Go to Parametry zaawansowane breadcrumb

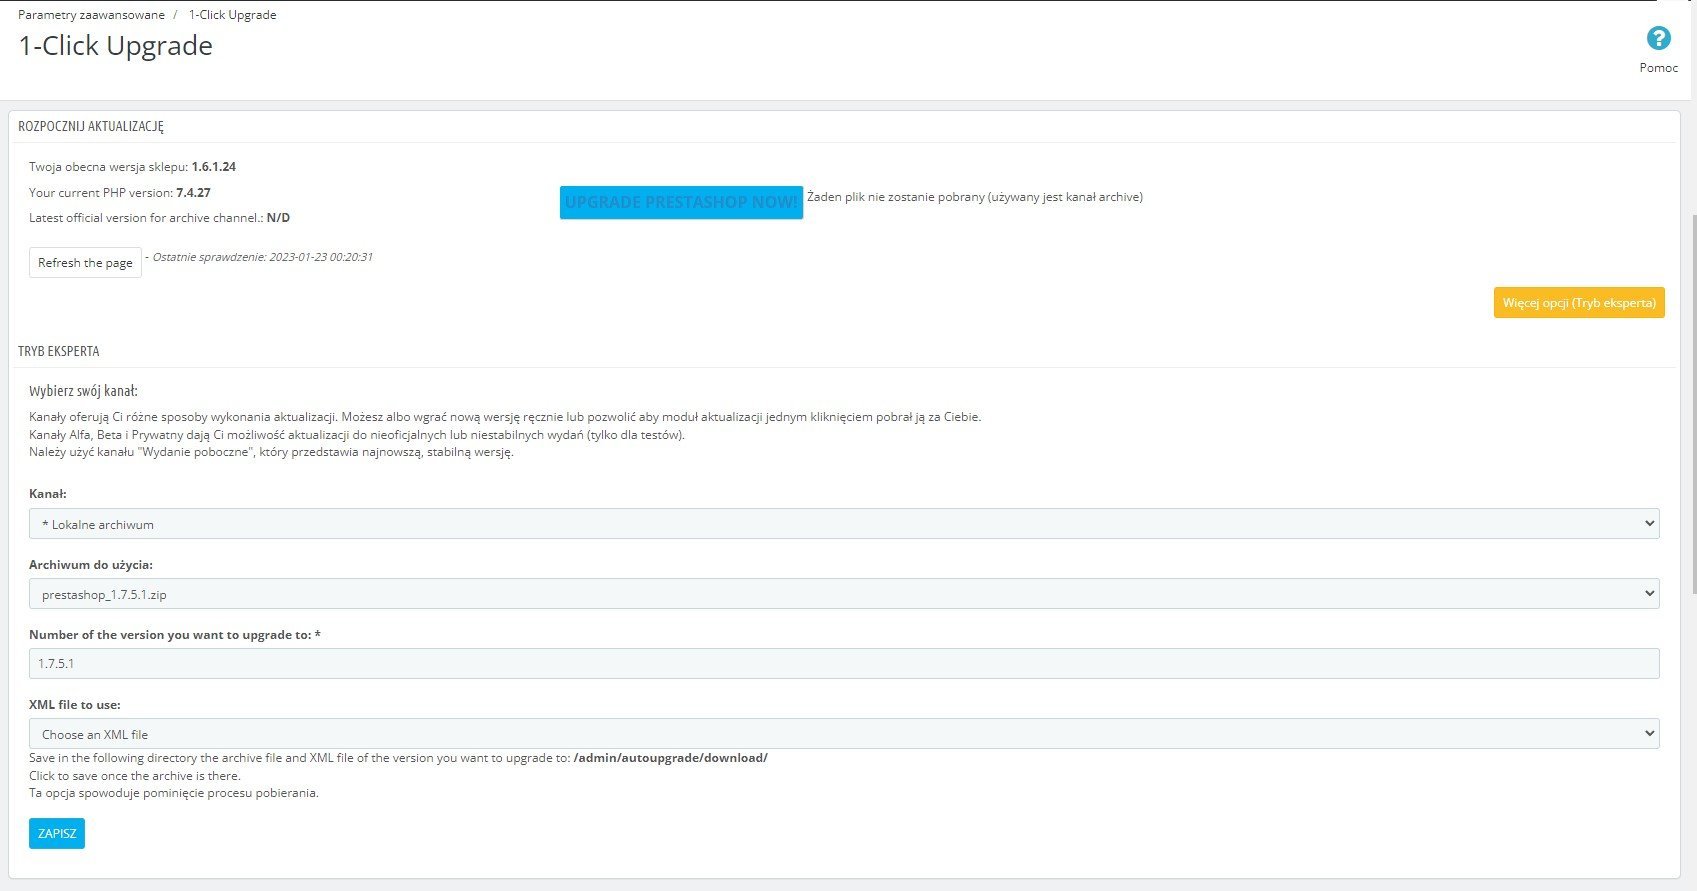point(91,15)
